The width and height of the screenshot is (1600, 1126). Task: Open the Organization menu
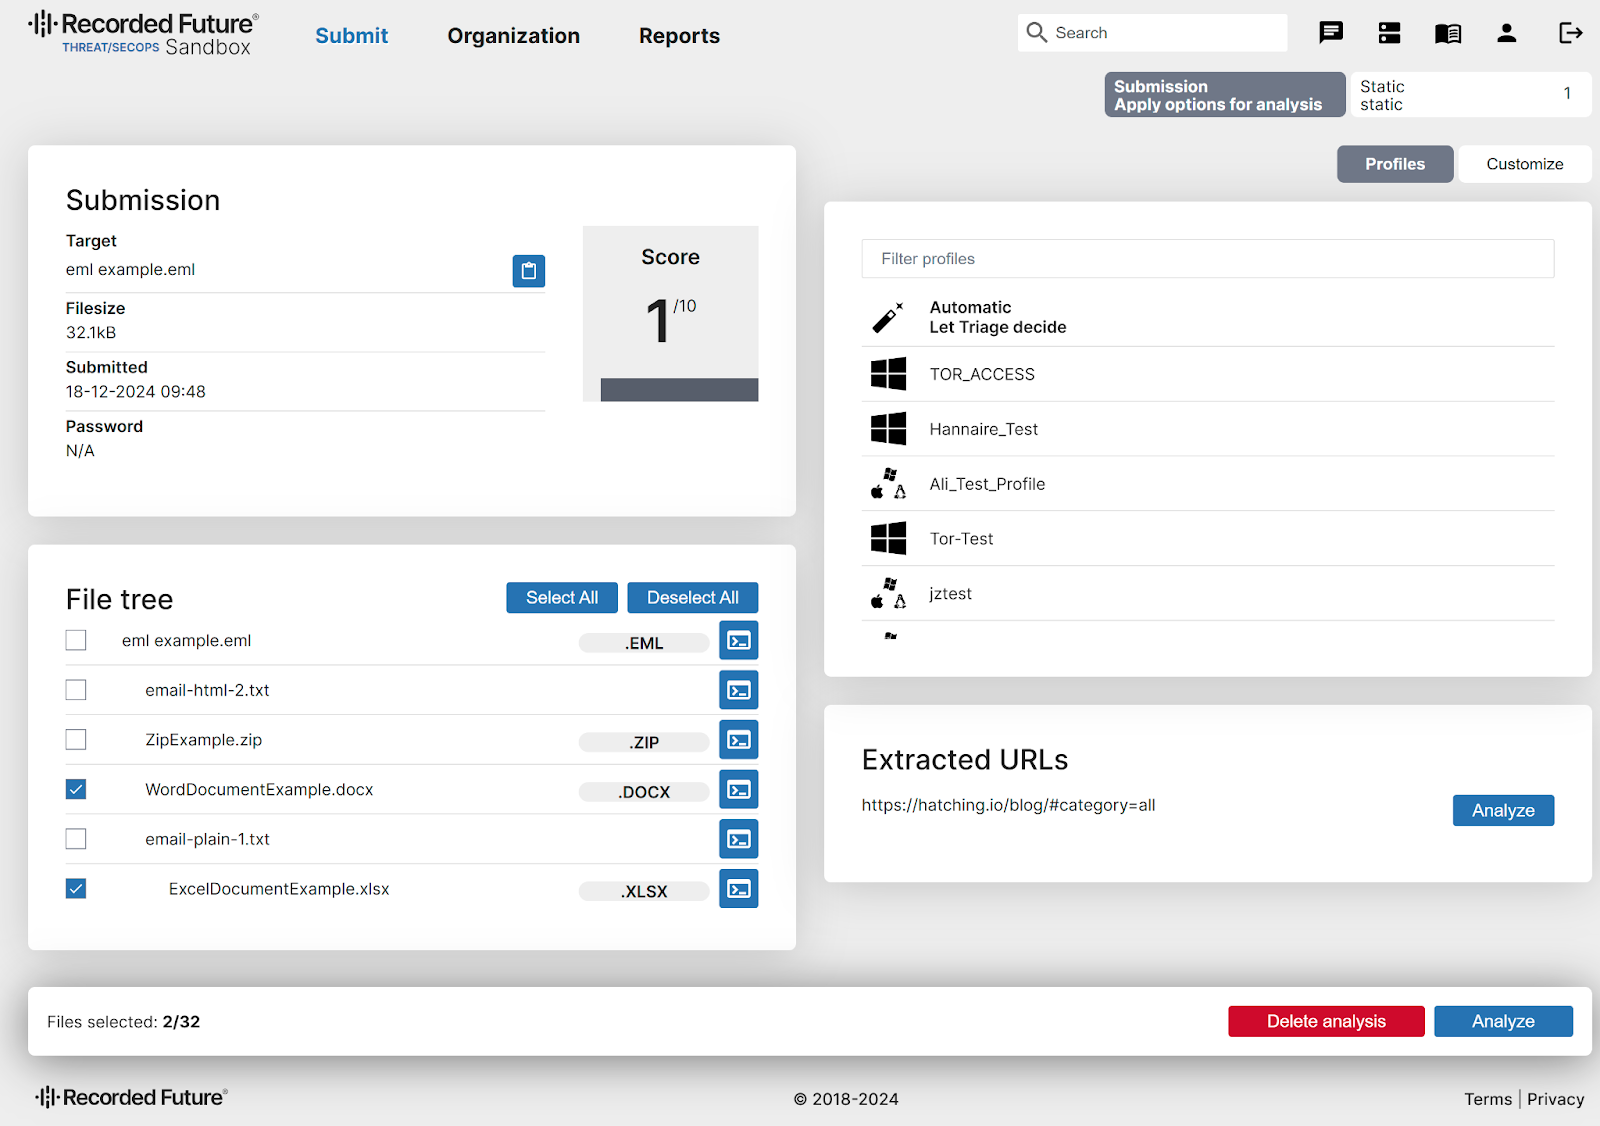513,36
